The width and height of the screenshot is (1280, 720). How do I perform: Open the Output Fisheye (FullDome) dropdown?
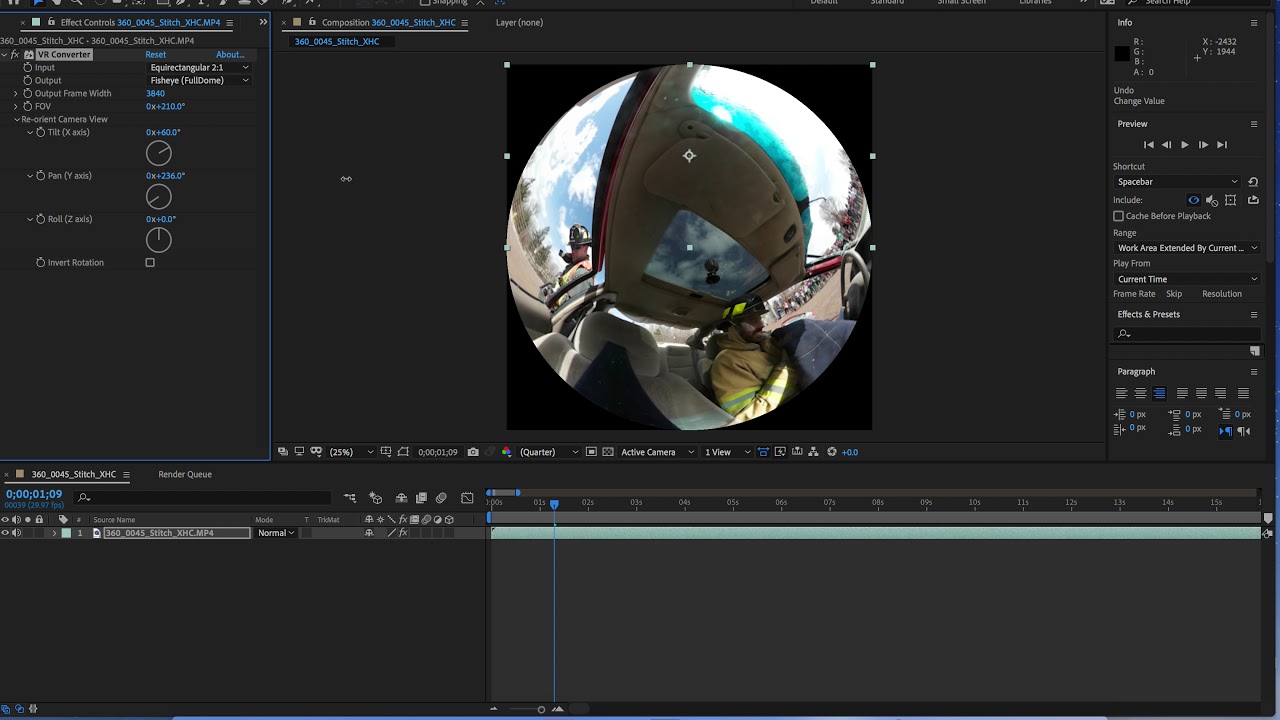[199, 80]
